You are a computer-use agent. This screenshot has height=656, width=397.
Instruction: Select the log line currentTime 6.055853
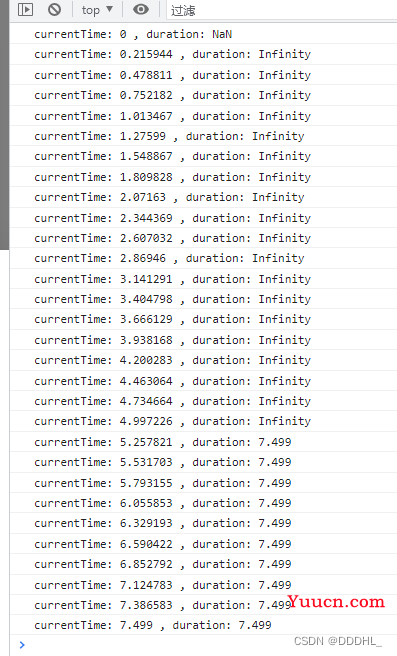[x=203, y=503]
